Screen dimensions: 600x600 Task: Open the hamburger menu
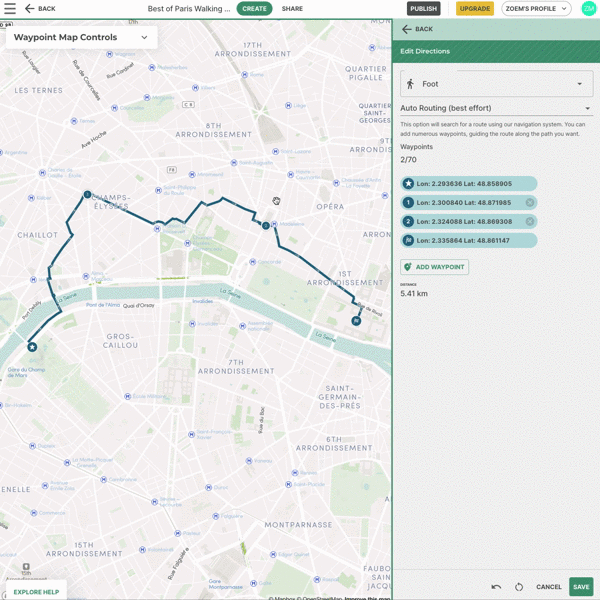(x=10, y=9)
